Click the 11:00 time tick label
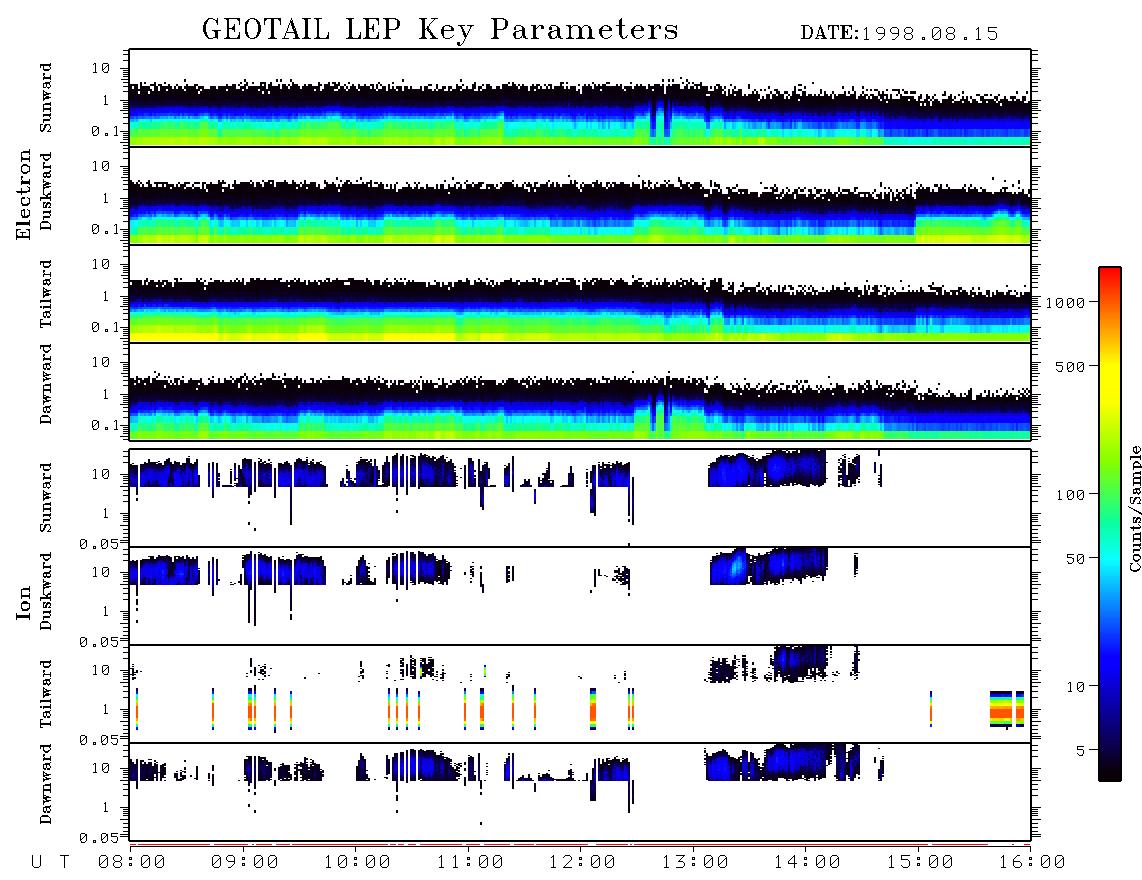1142x880 pixels. point(470,862)
